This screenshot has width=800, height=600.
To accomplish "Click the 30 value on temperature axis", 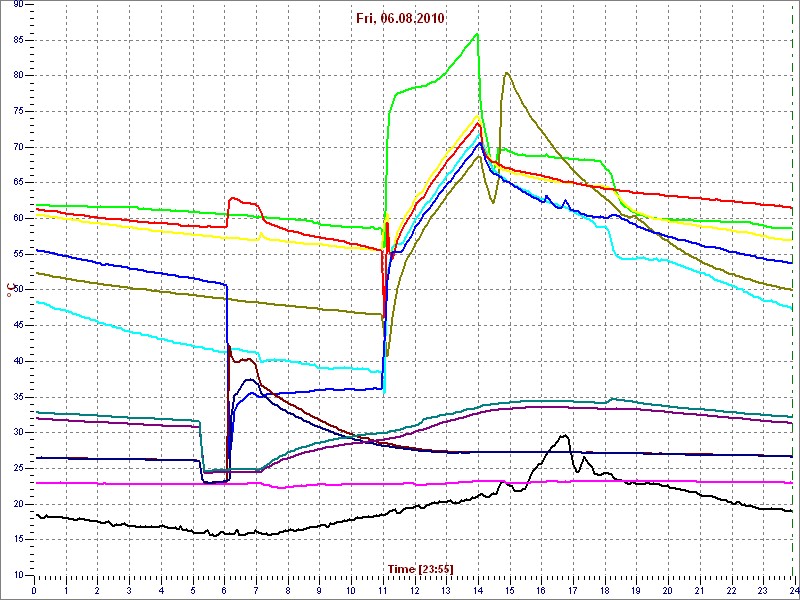I will click(x=18, y=433).
